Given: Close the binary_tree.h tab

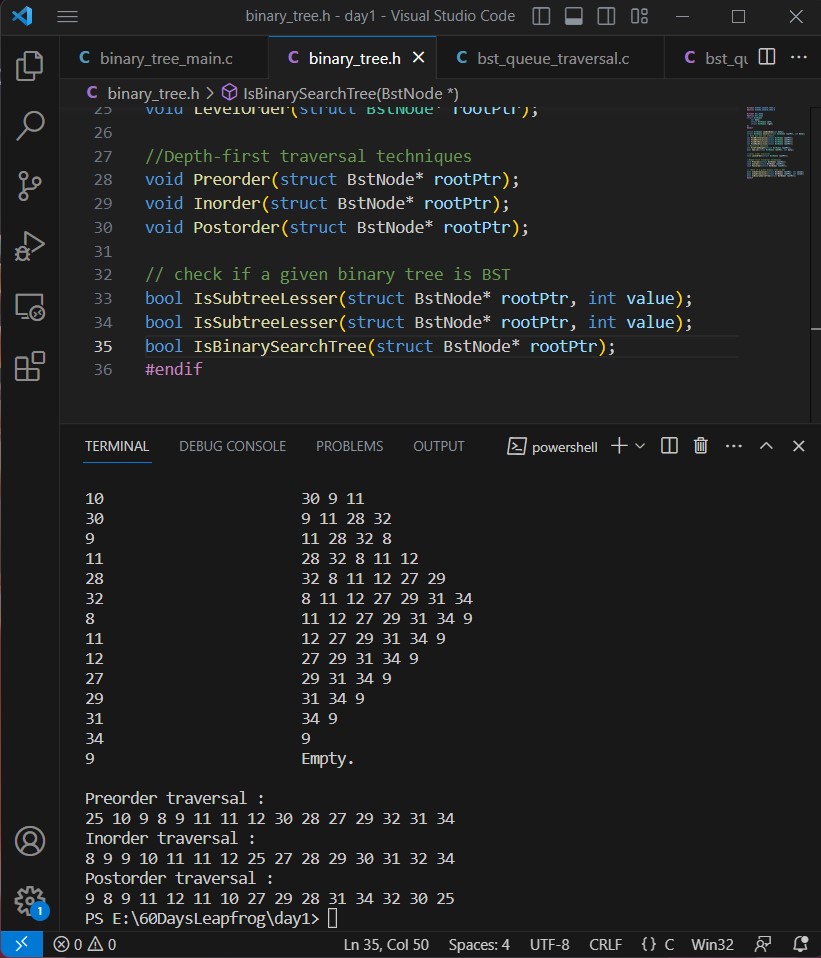Looking at the screenshot, I should (418, 57).
